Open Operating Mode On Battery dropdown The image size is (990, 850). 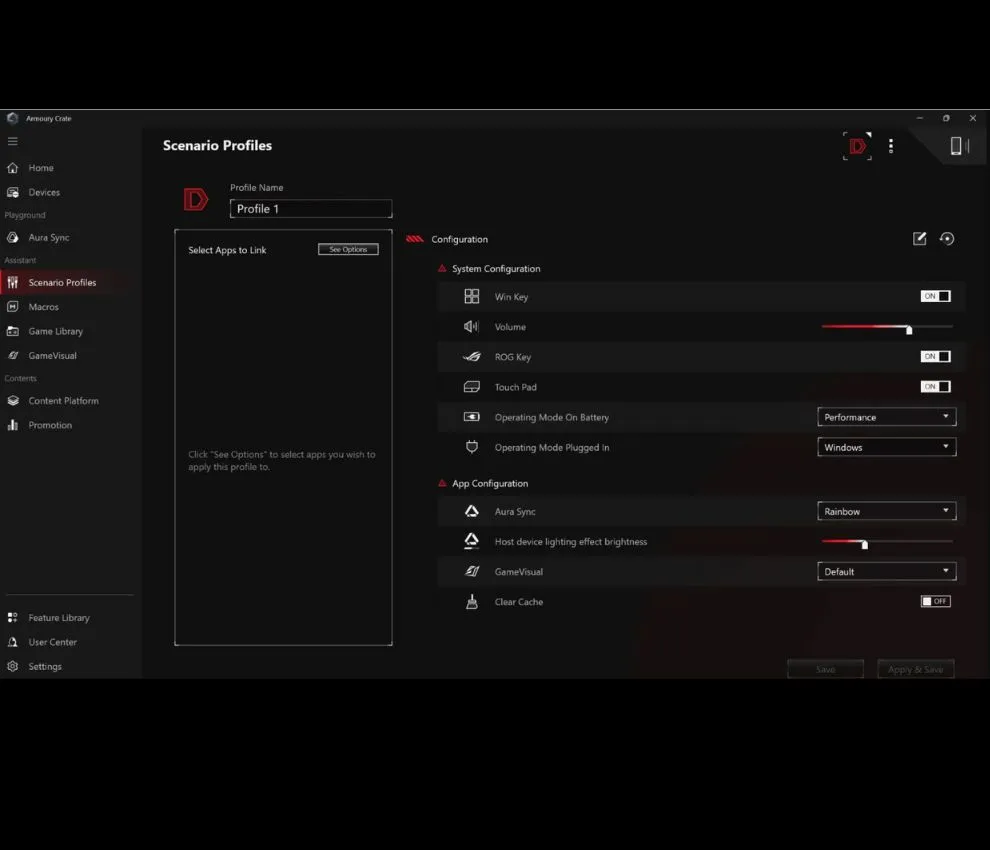pyautogui.click(x=886, y=417)
